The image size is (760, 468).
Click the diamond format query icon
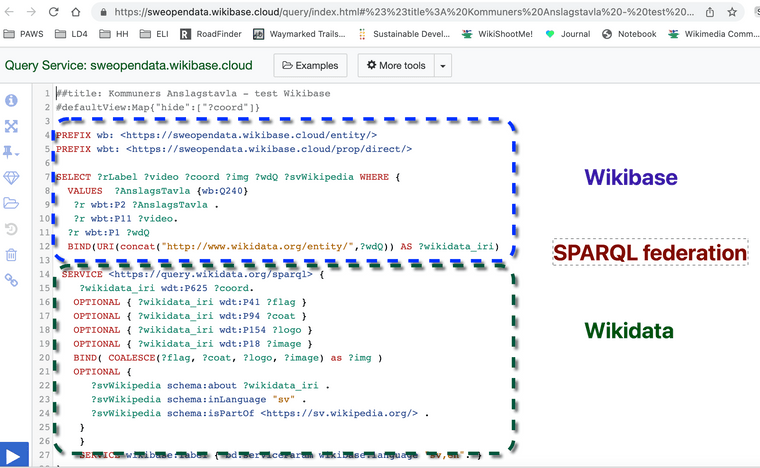[x=12, y=177]
